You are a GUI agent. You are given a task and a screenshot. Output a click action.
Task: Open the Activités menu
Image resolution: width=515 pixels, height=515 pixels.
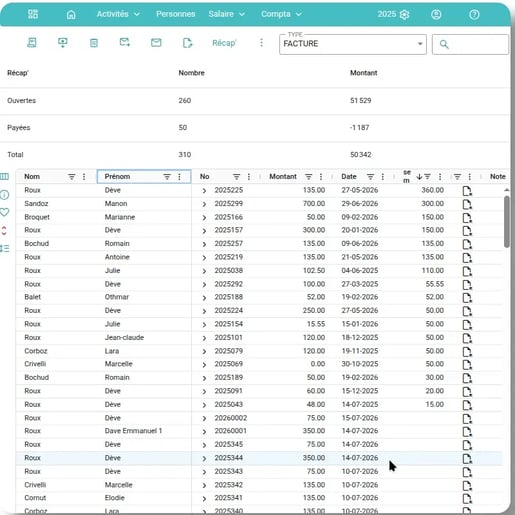coord(118,14)
